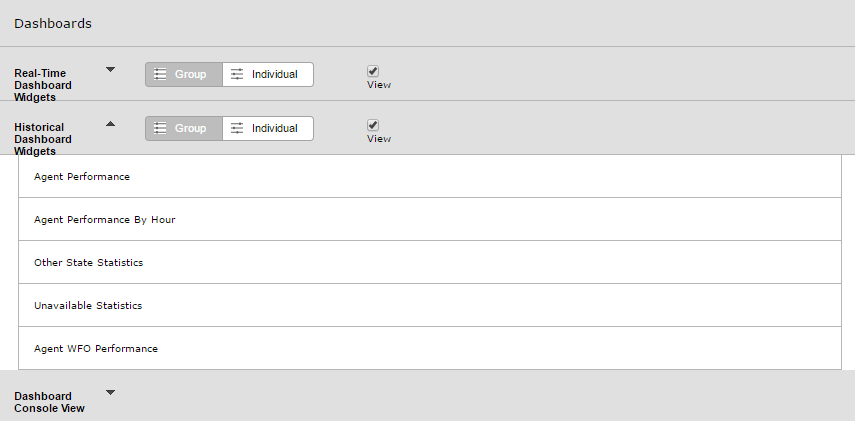The image size is (855, 421).
Task: Expand the Dashboard Console View section
Action: (x=110, y=392)
